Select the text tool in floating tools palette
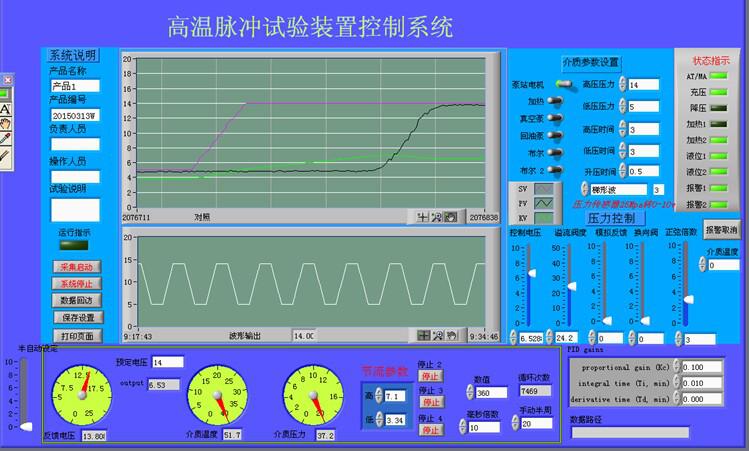The image size is (749, 451). pos(5,109)
